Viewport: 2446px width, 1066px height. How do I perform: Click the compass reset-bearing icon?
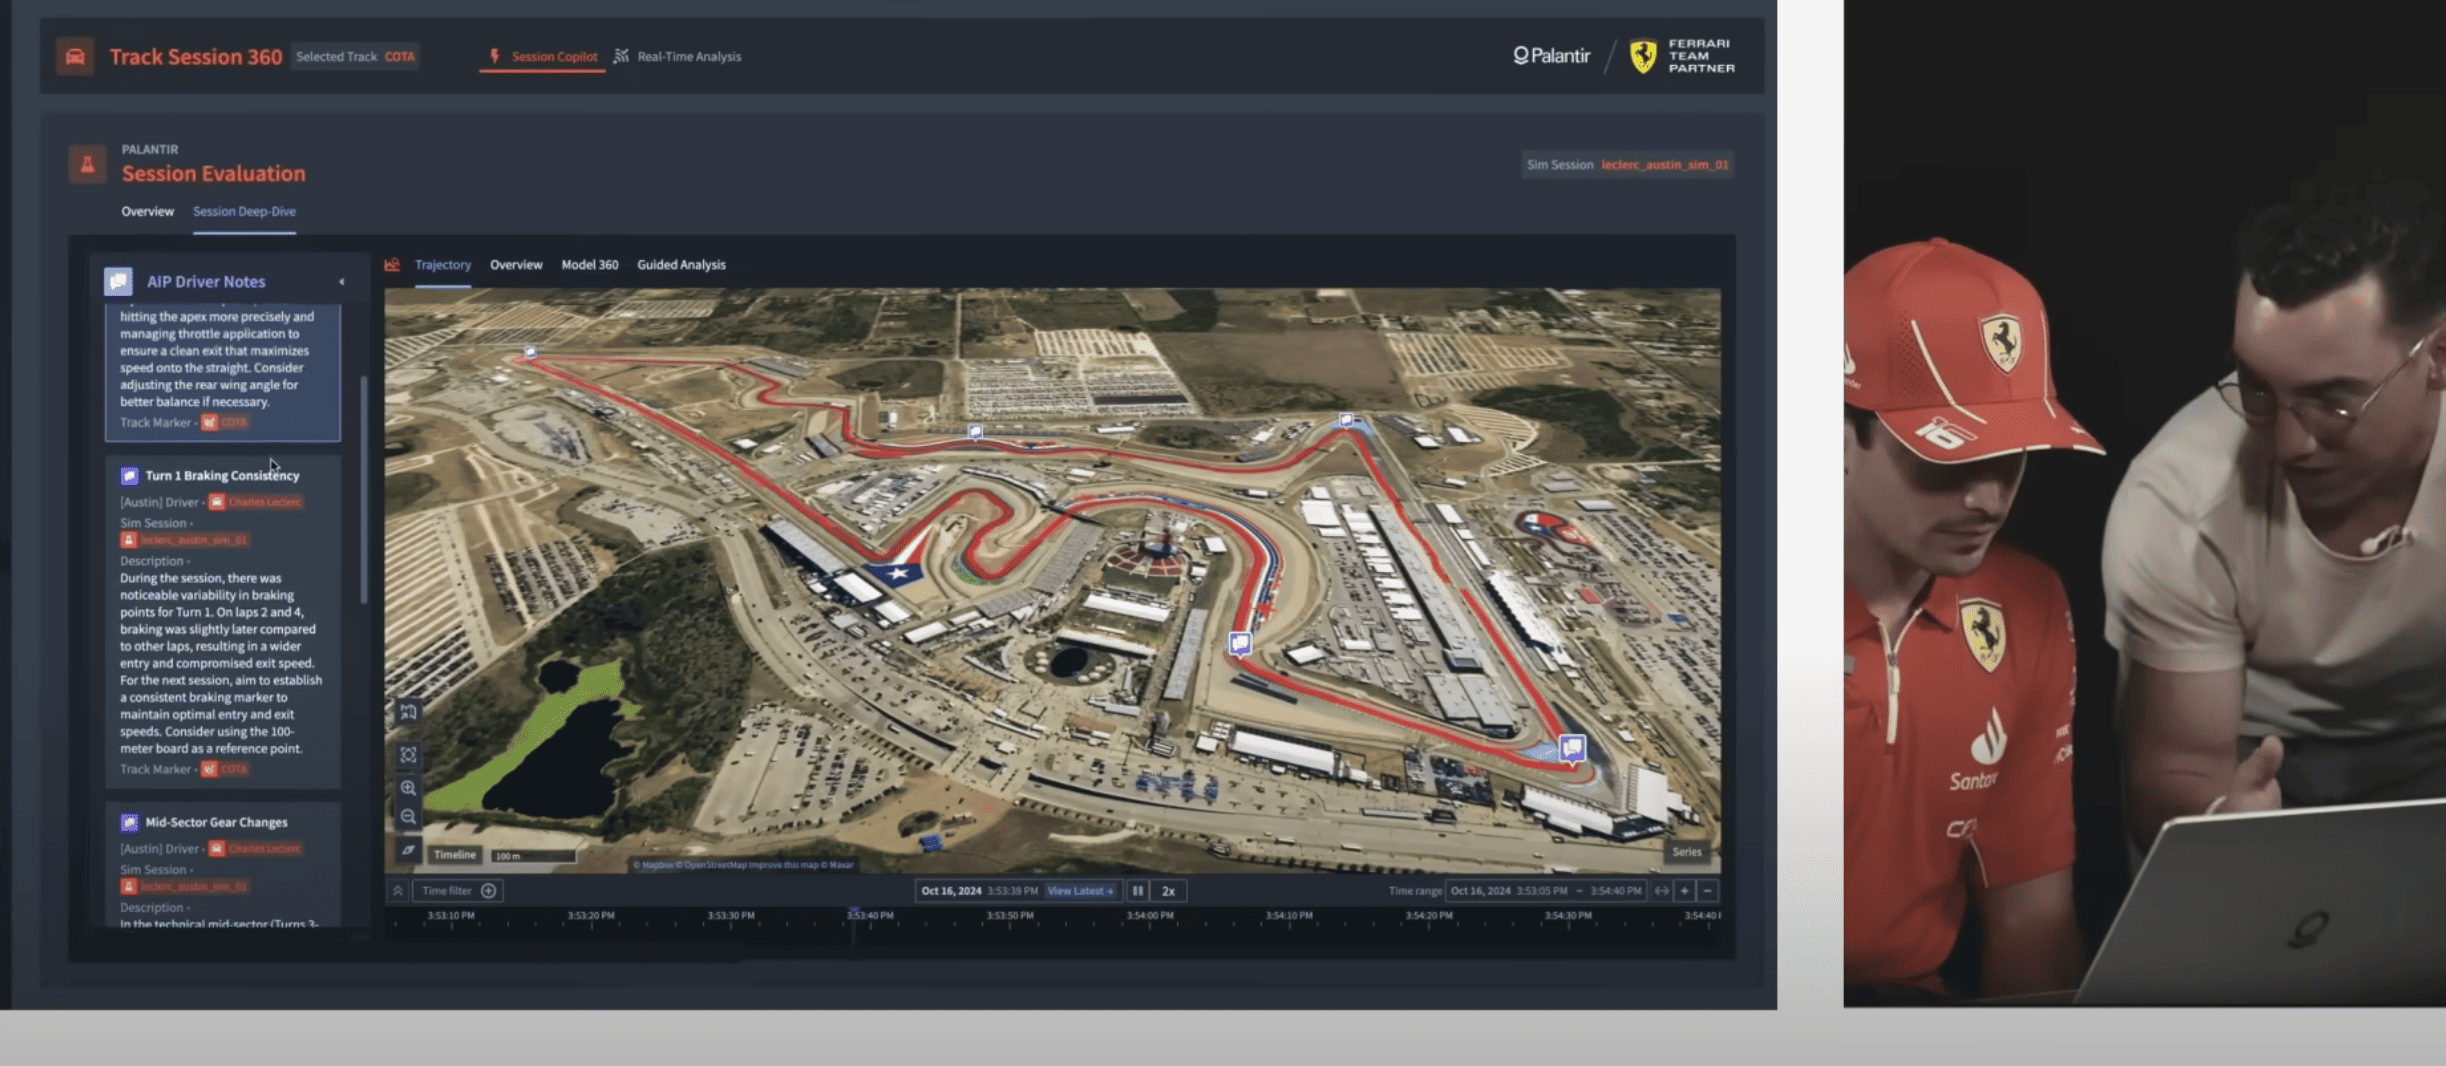click(x=408, y=850)
